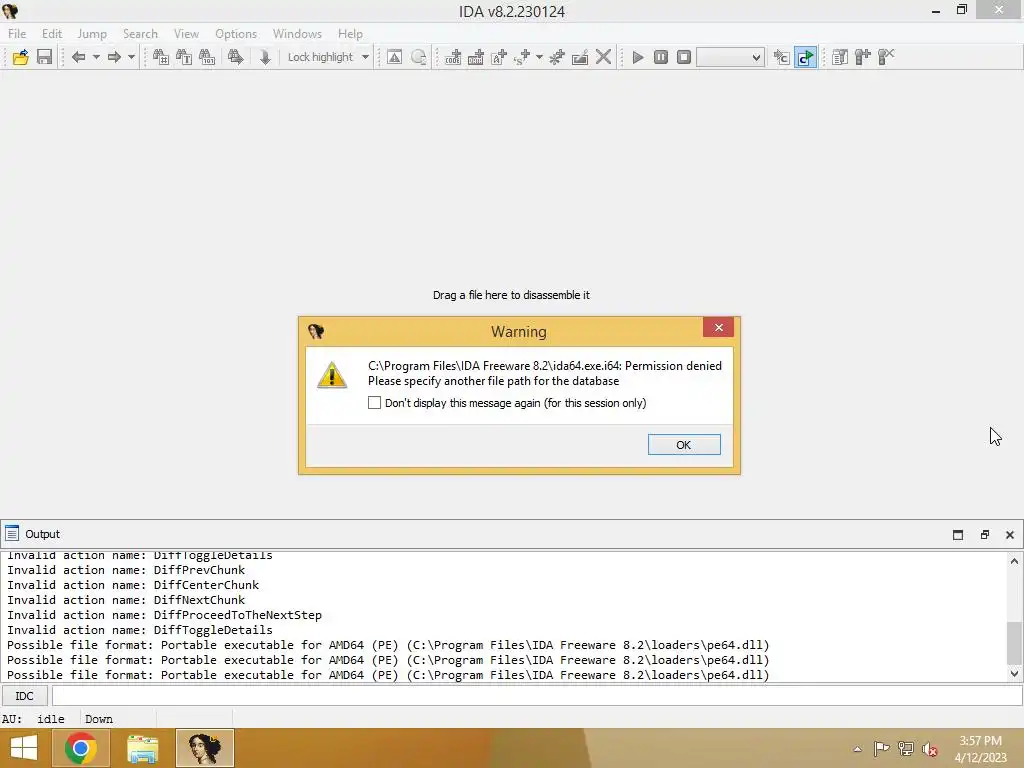Open the Edit menu
This screenshot has width=1024, height=768.
click(x=52, y=34)
